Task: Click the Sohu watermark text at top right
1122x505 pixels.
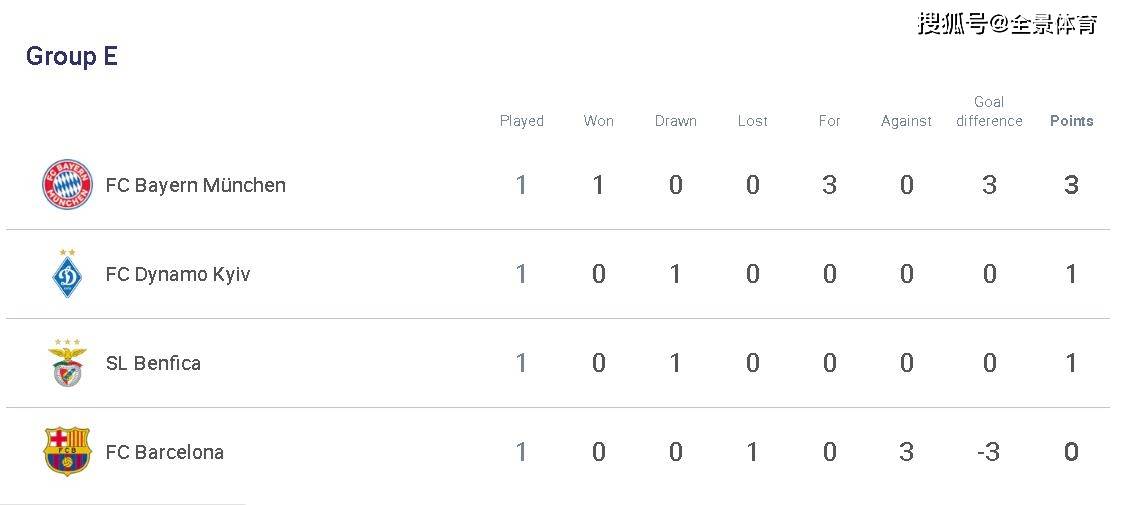Action: click(1007, 23)
